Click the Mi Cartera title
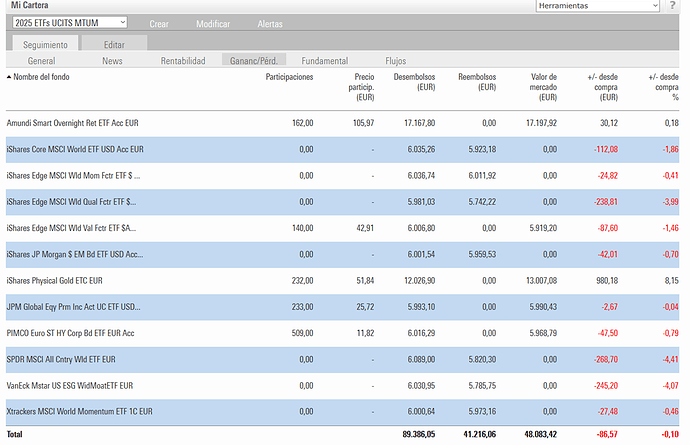The height and width of the screenshot is (445, 690). coord(29,5)
